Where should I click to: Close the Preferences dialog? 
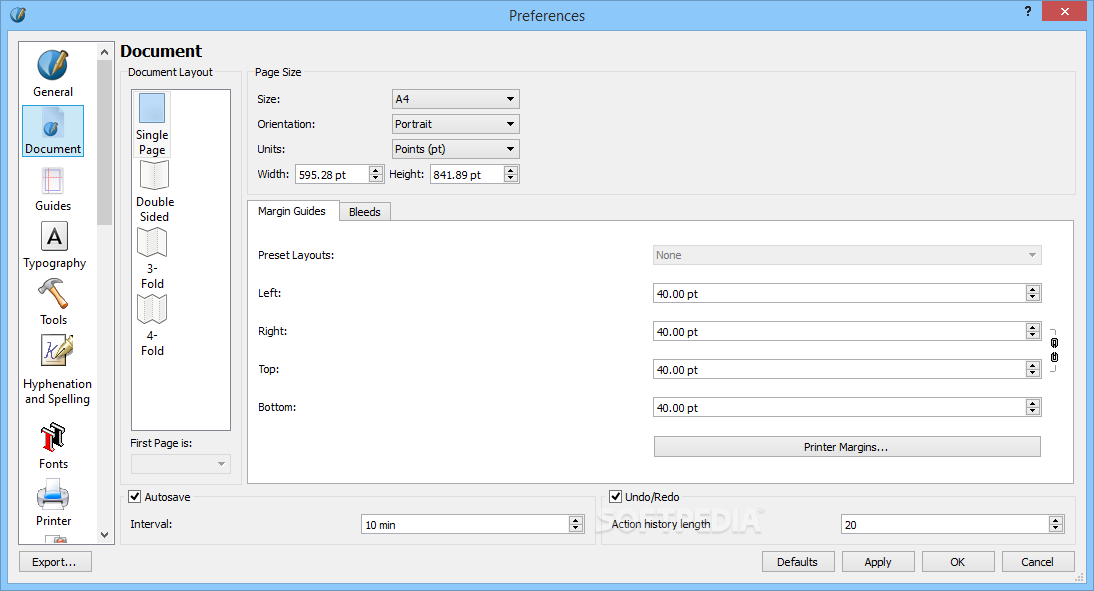[1065, 11]
